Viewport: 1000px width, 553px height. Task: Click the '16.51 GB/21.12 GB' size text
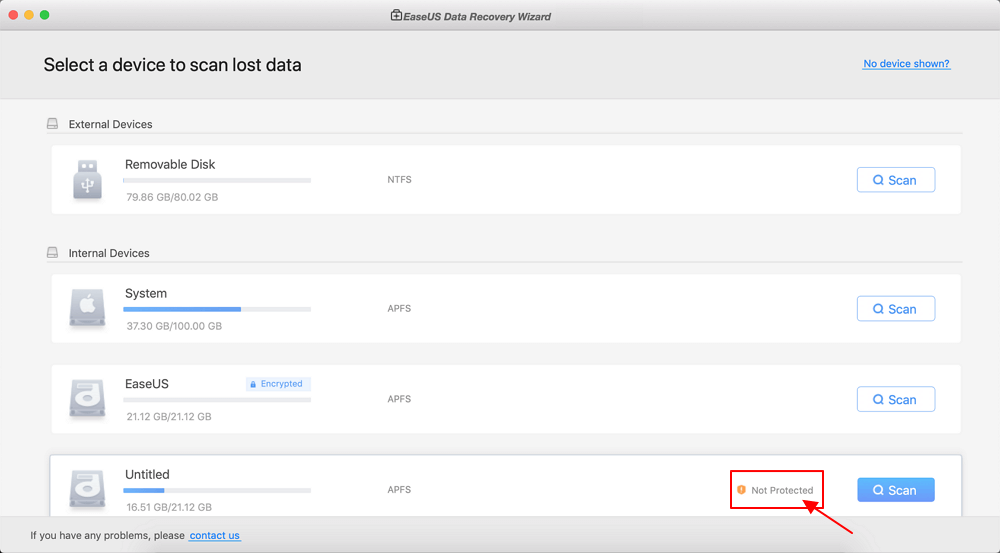tap(169, 507)
